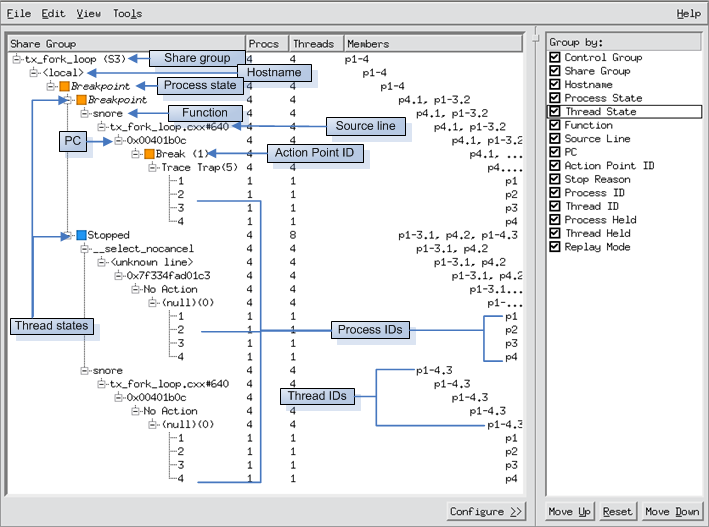Click the Procs column header
The image size is (709, 527).
[264, 44]
